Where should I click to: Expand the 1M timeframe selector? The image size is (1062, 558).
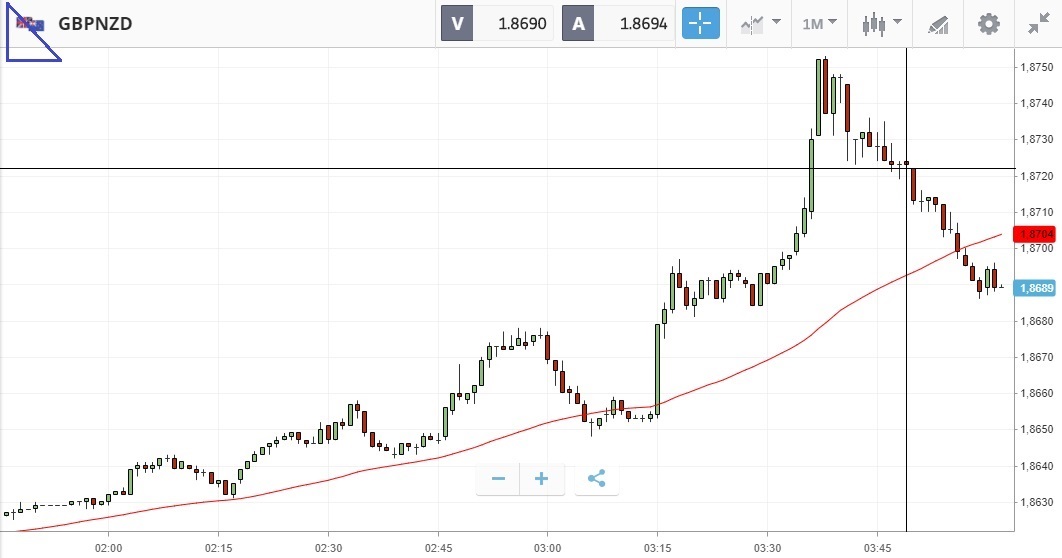[819, 23]
